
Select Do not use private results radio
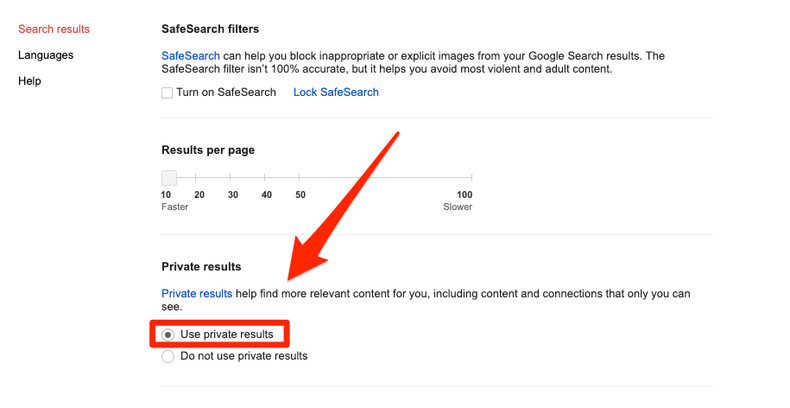[168, 356]
